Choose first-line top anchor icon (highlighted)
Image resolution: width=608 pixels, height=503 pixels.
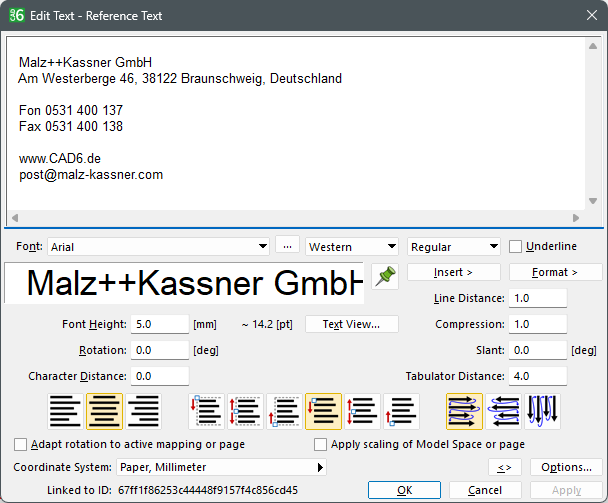[323, 411]
